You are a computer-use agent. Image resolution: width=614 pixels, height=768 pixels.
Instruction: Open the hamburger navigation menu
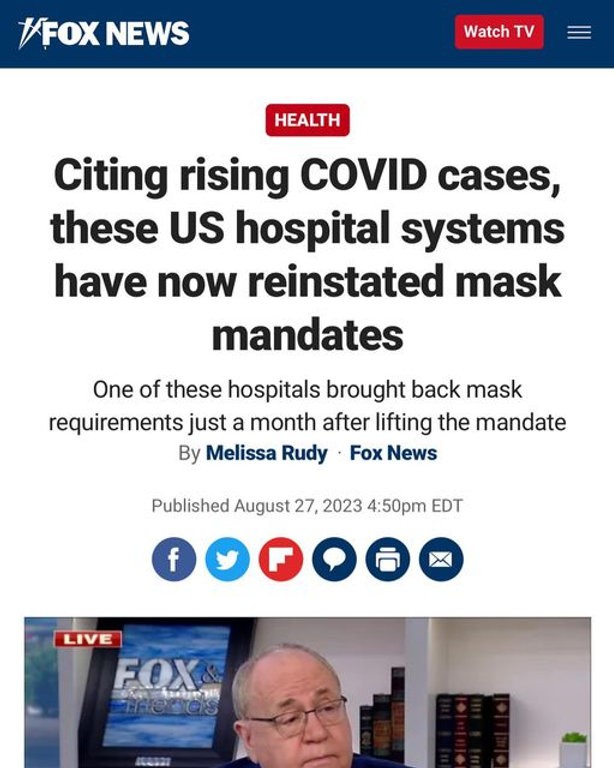click(x=579, y=32)
